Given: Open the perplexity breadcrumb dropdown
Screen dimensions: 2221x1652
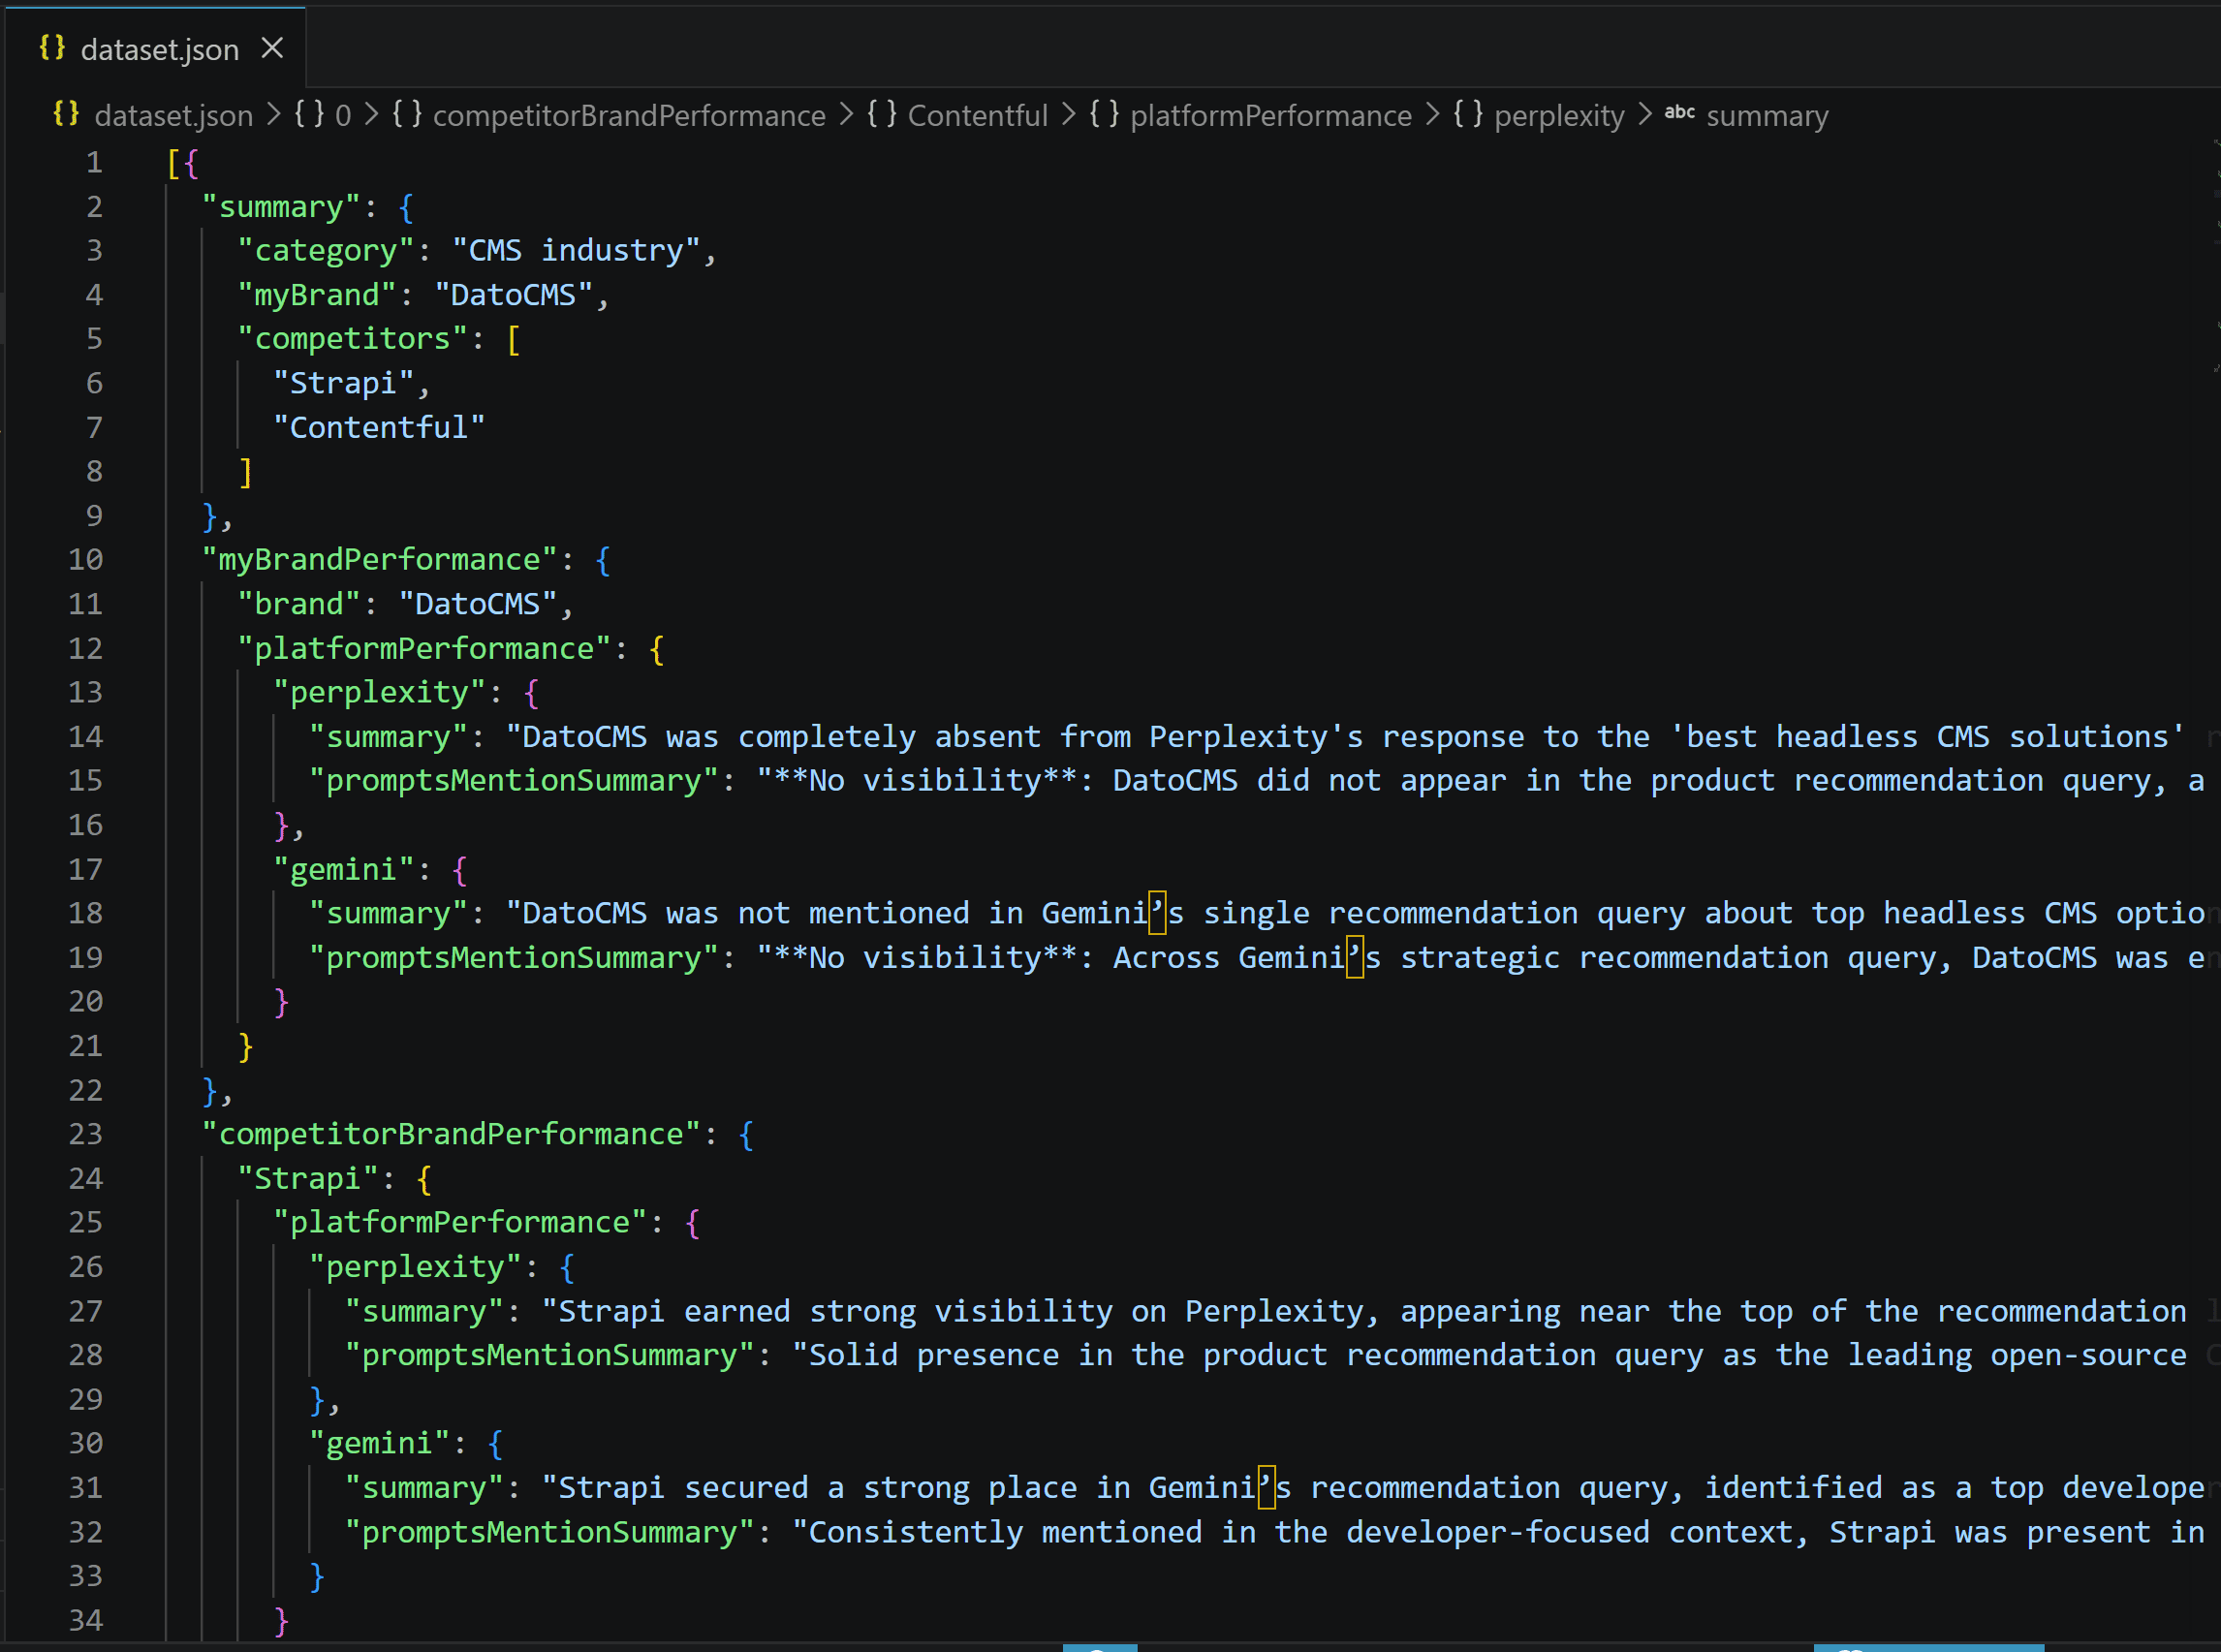Looking at the screenshot, I should [x=1560, y=114].
